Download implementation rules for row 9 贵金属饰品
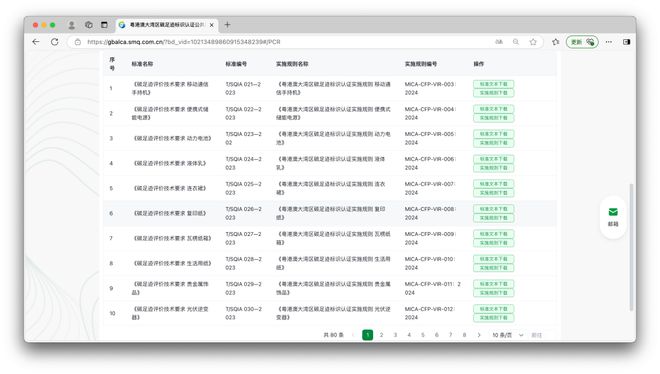Image resolution: width=660 pixels, height=374 pixels. click(493, 292)
